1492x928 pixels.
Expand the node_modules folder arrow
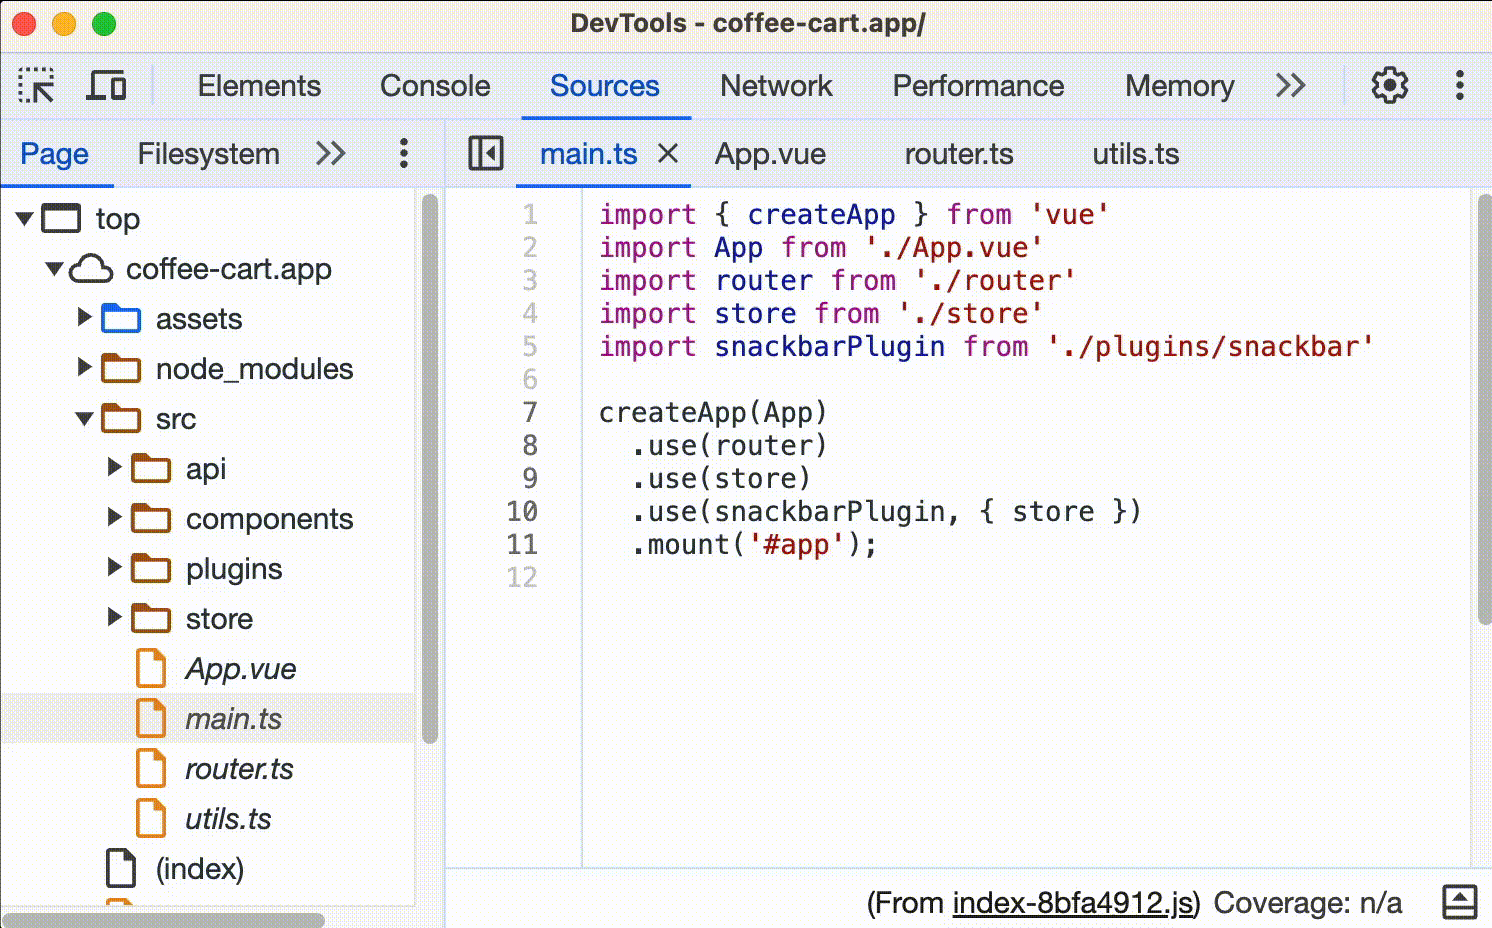click(85, 367)
